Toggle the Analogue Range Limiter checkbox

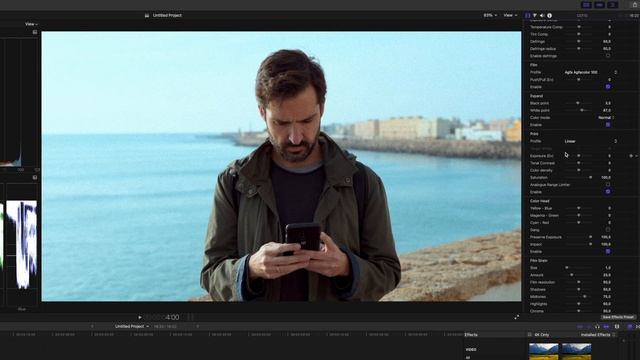608,184
